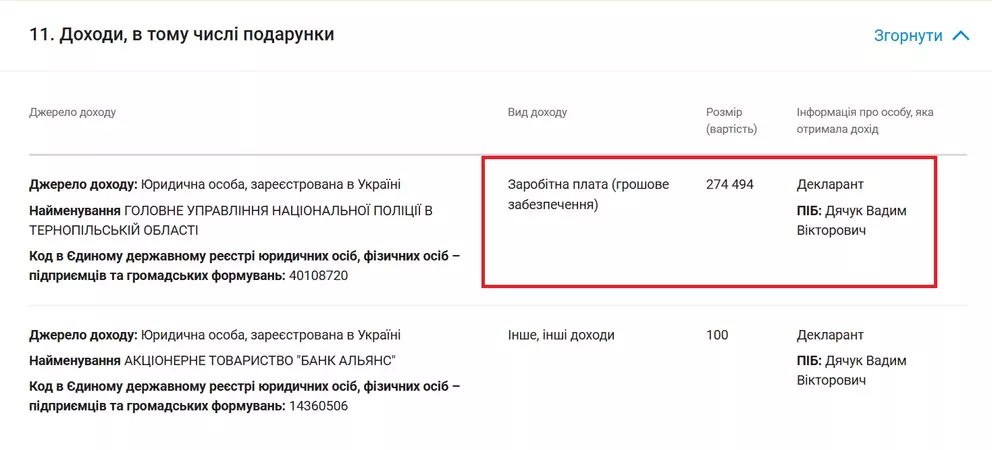Click the Джерело доходу column header

pyautogui.click(x=73, y=112)
